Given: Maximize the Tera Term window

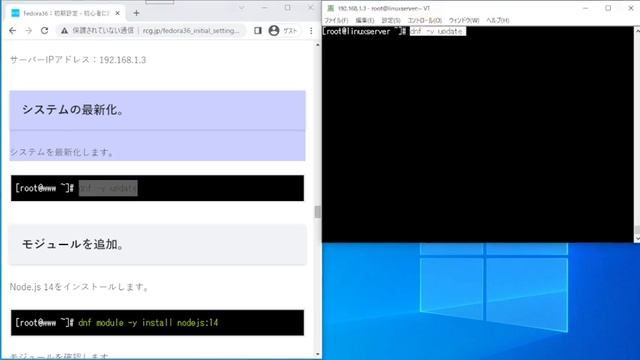Looking at the screenshot, I should (608, 8).
